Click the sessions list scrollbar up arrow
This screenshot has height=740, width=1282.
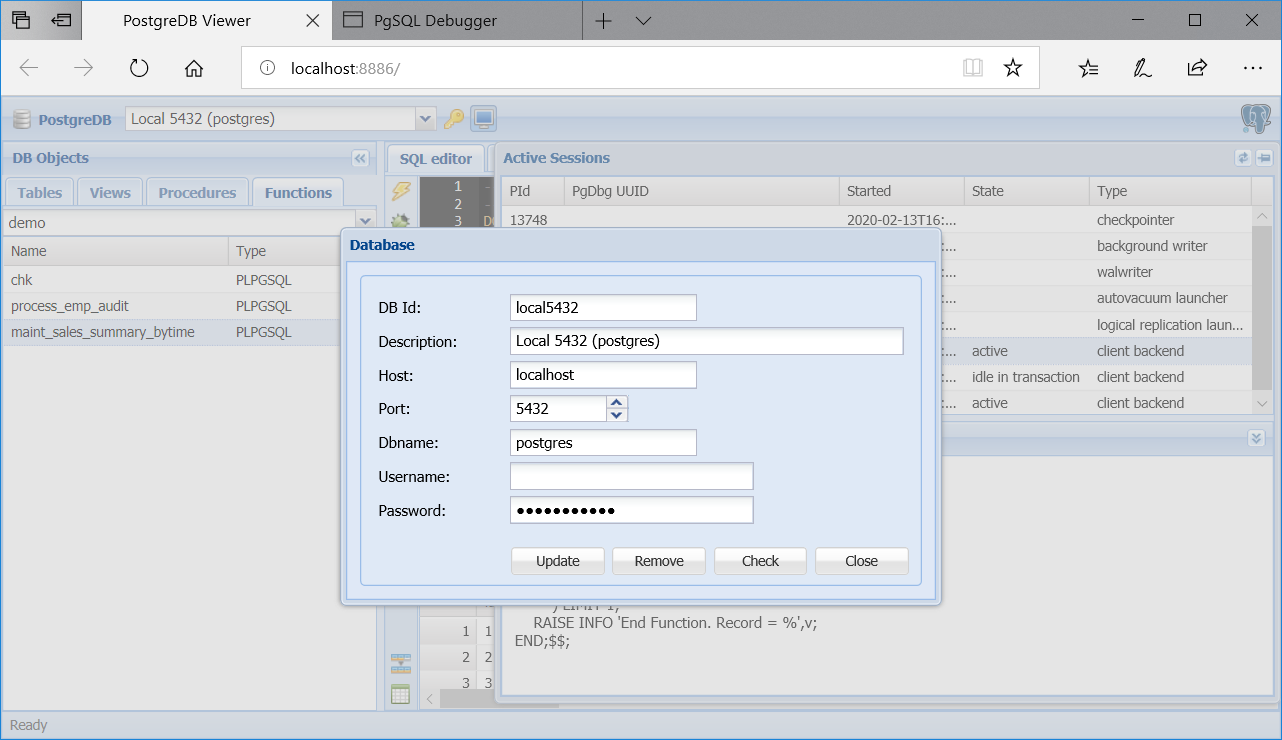pos(1262,215)
